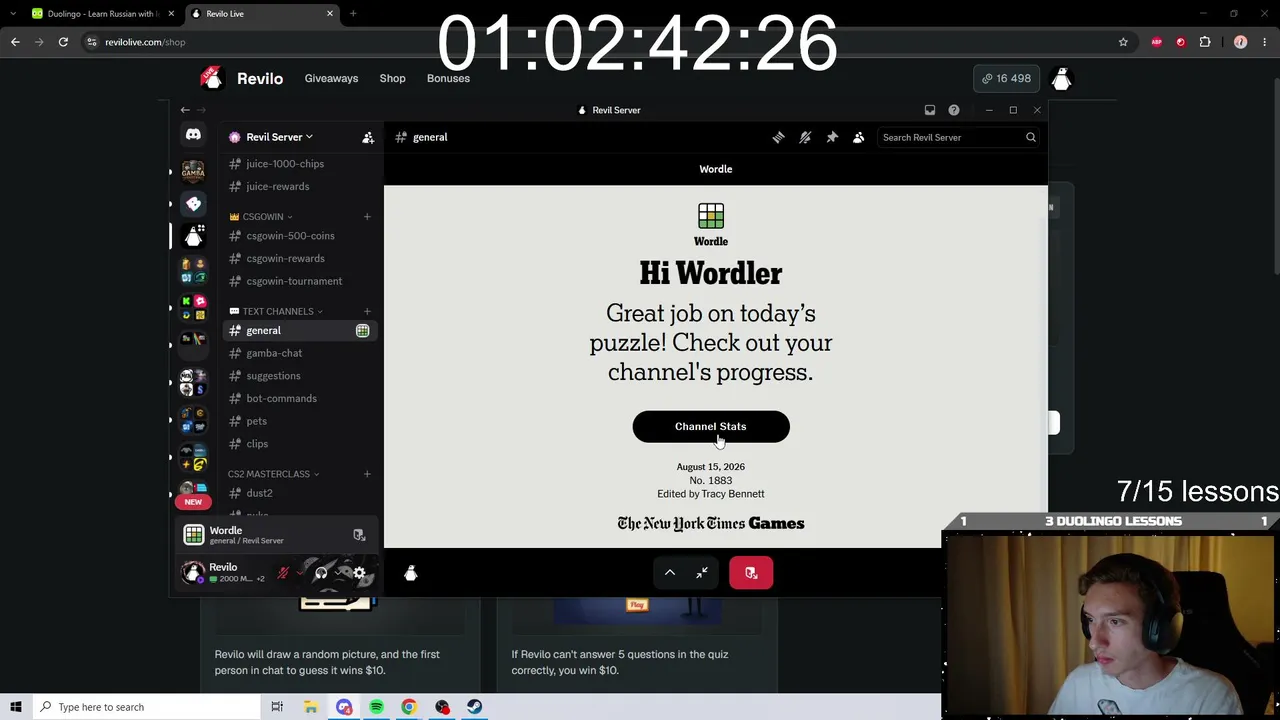Click the Windows Start button
Screen dimensions: 1280x720
pos(16,707)
